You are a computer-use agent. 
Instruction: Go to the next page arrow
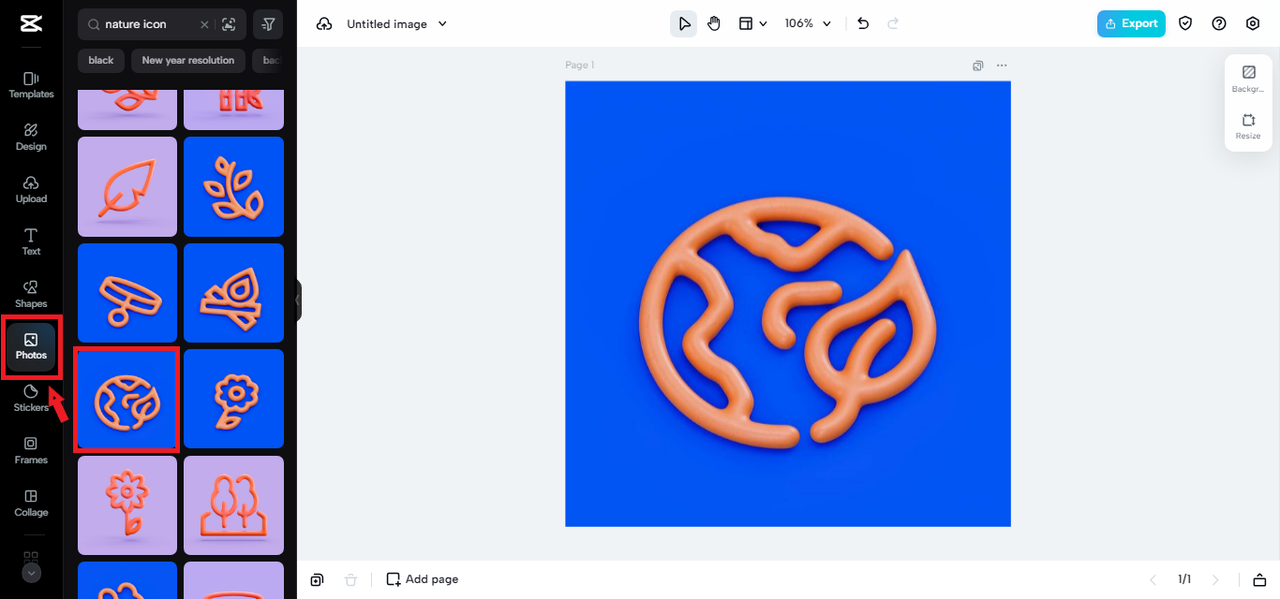coord(1215,580)
